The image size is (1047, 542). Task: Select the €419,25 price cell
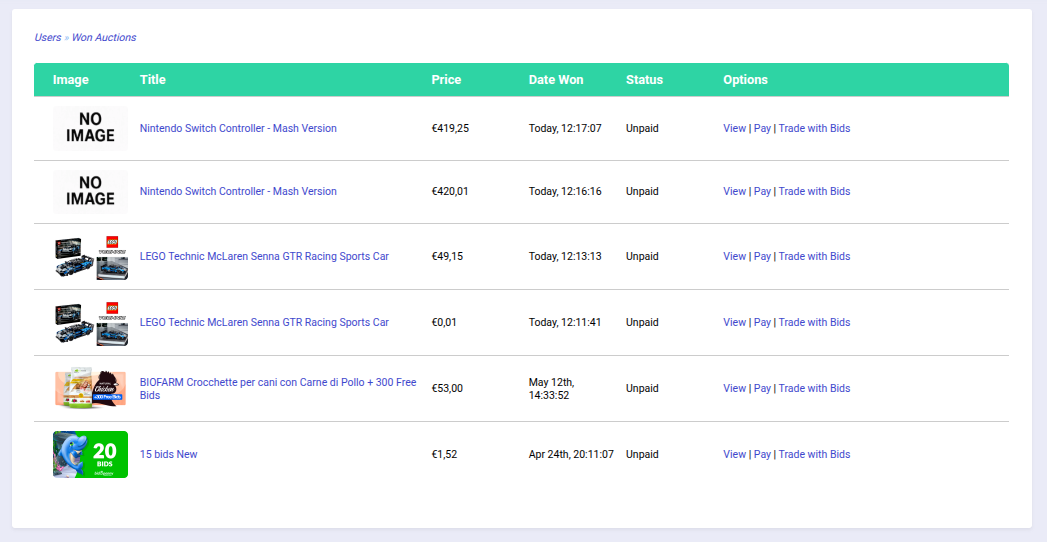tap(450, 128)
